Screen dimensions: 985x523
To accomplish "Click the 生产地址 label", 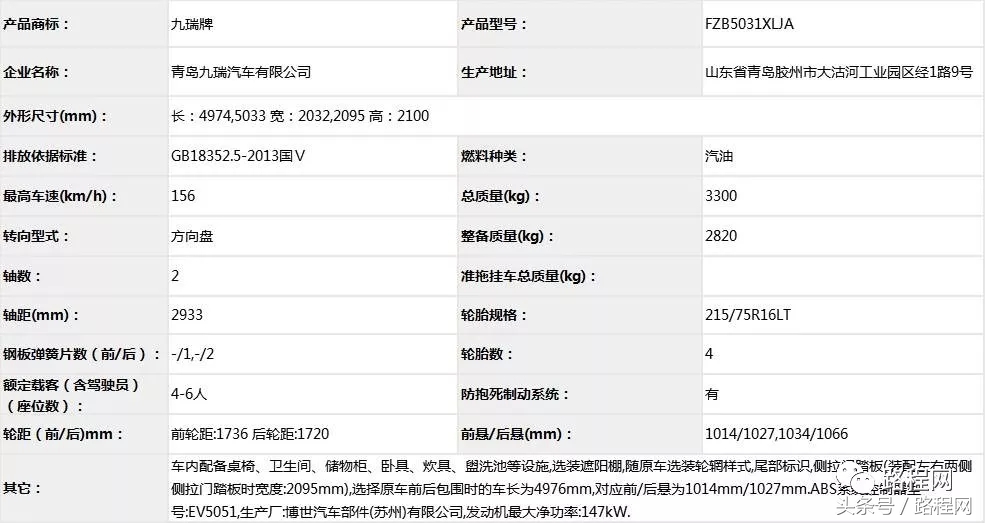I will pos(494,72).
